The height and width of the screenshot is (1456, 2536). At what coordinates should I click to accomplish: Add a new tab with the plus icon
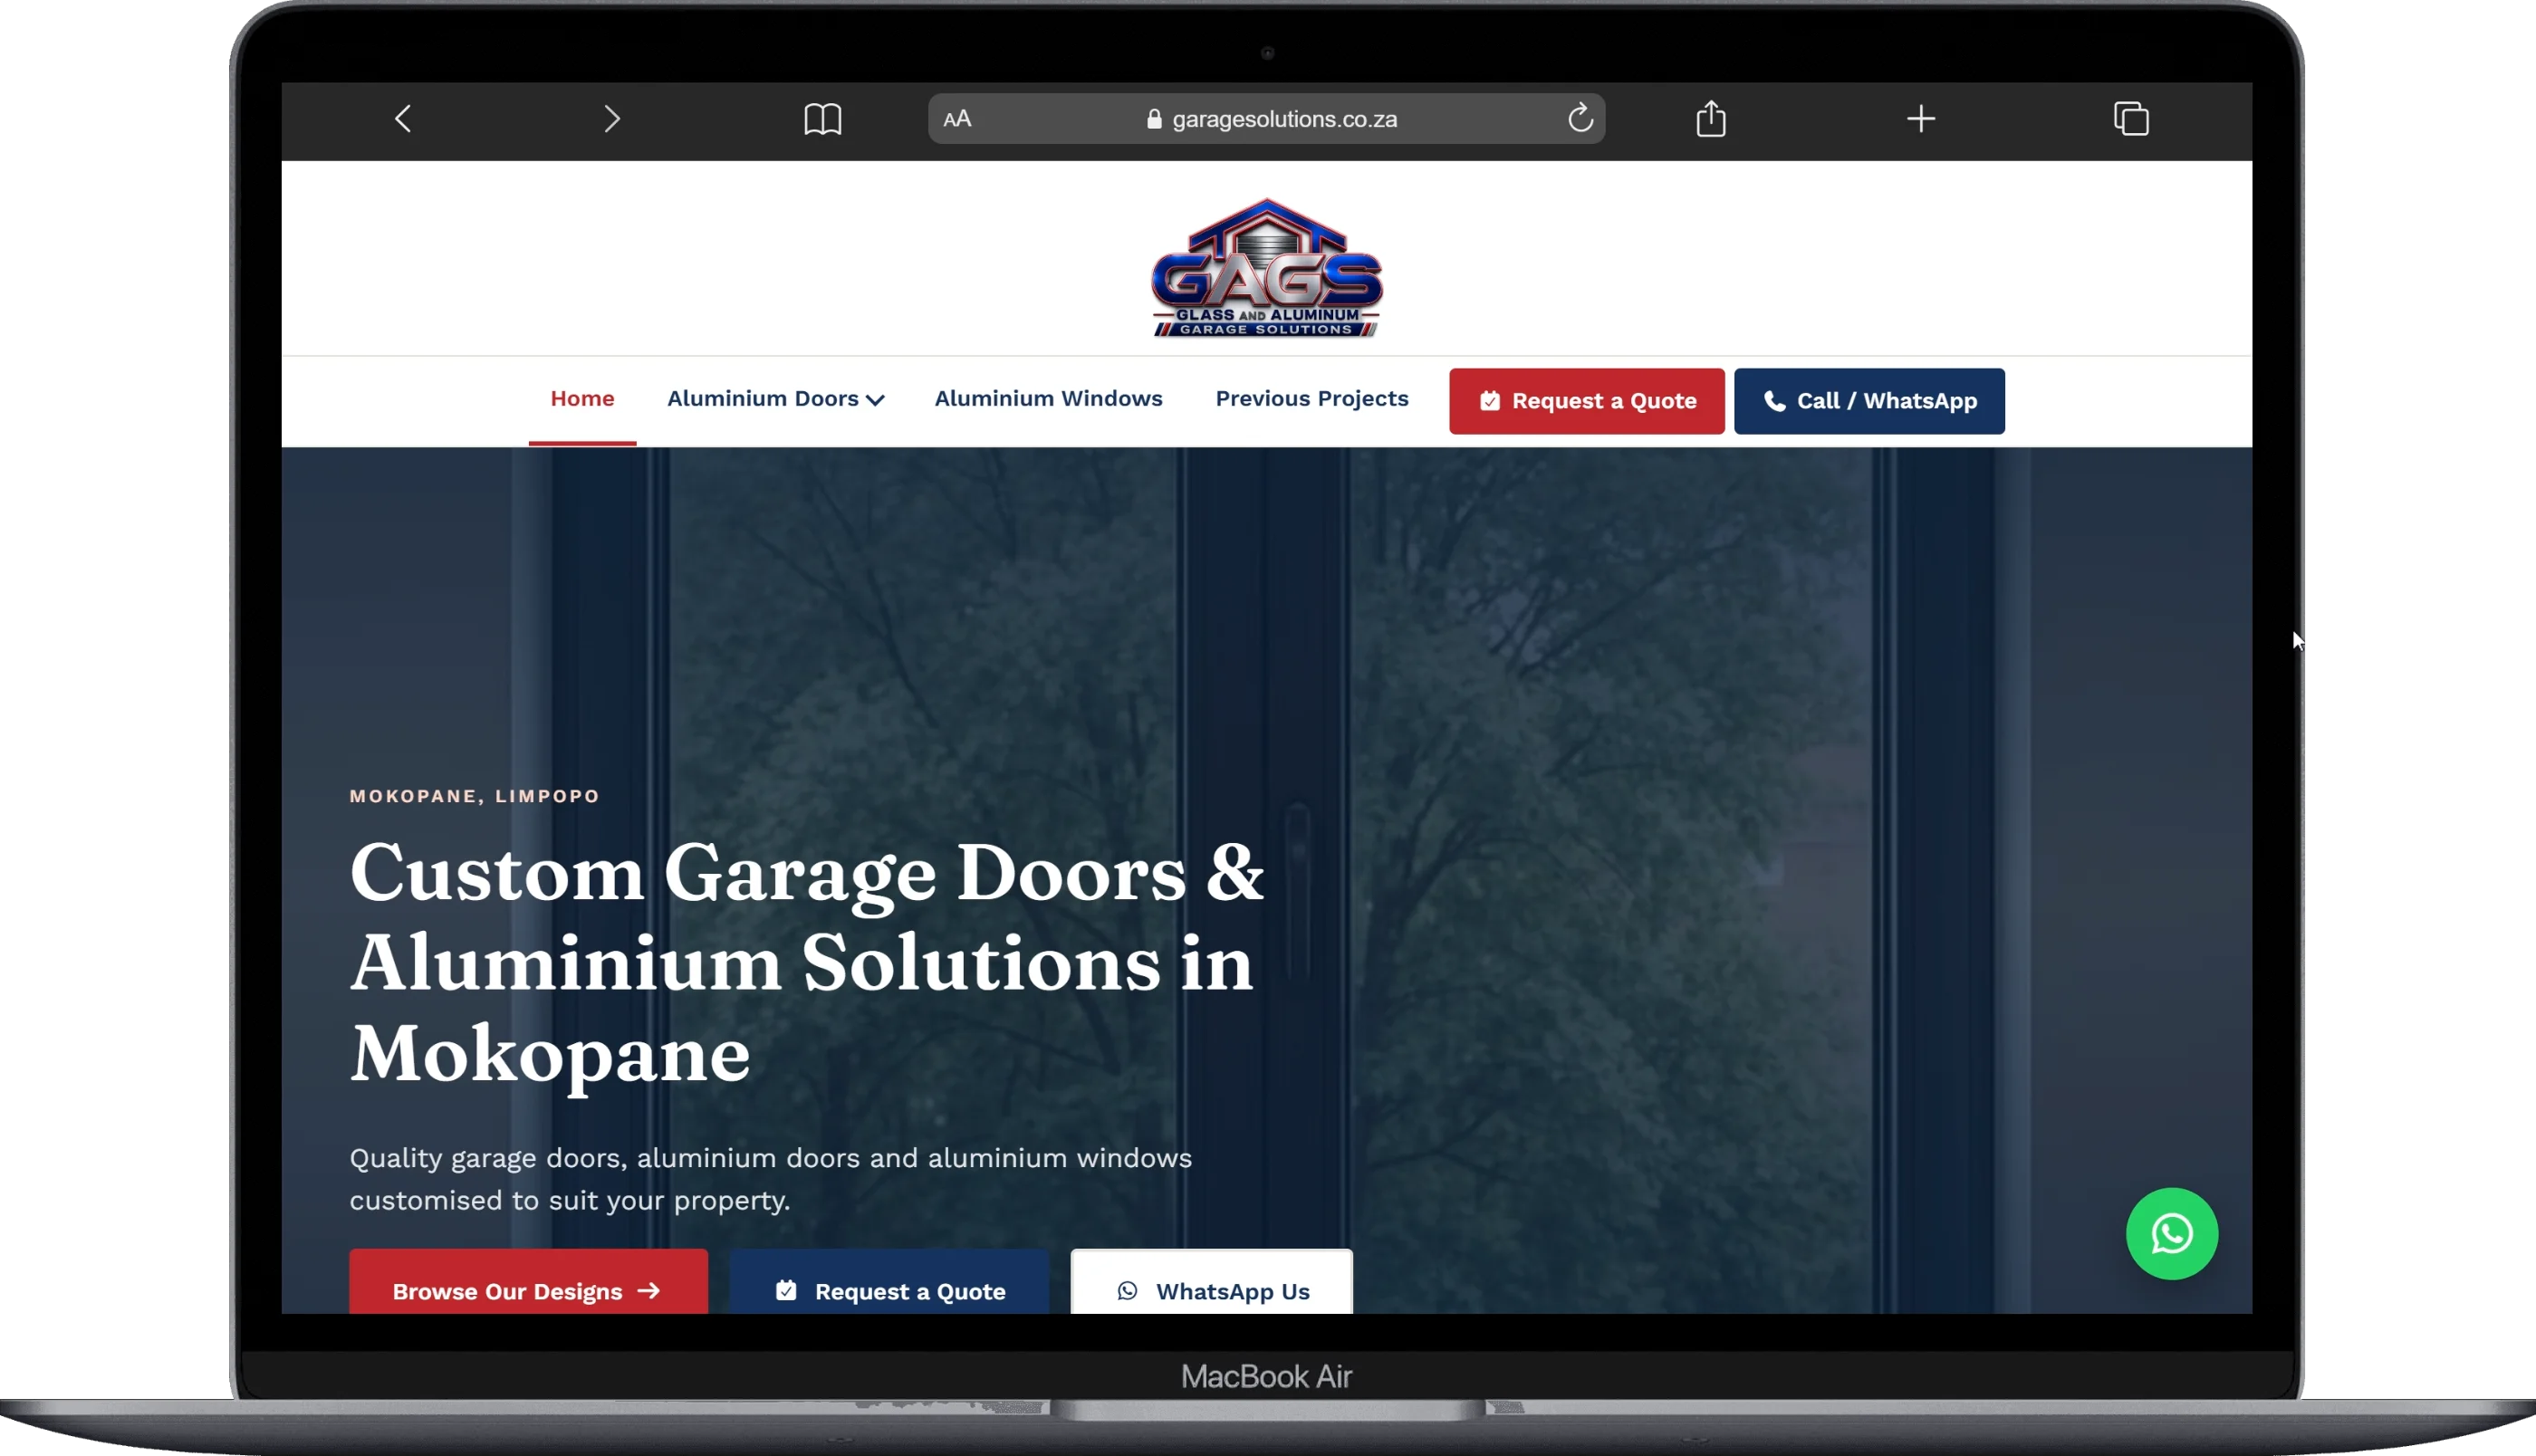point(1920,119)
